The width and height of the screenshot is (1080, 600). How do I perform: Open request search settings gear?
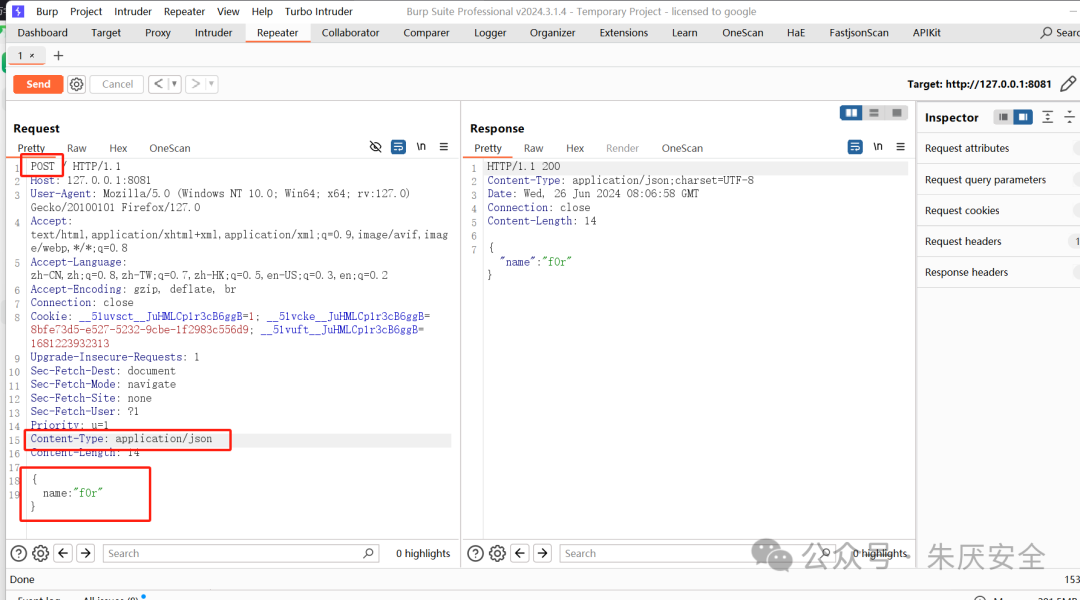(x=41, y=553)
